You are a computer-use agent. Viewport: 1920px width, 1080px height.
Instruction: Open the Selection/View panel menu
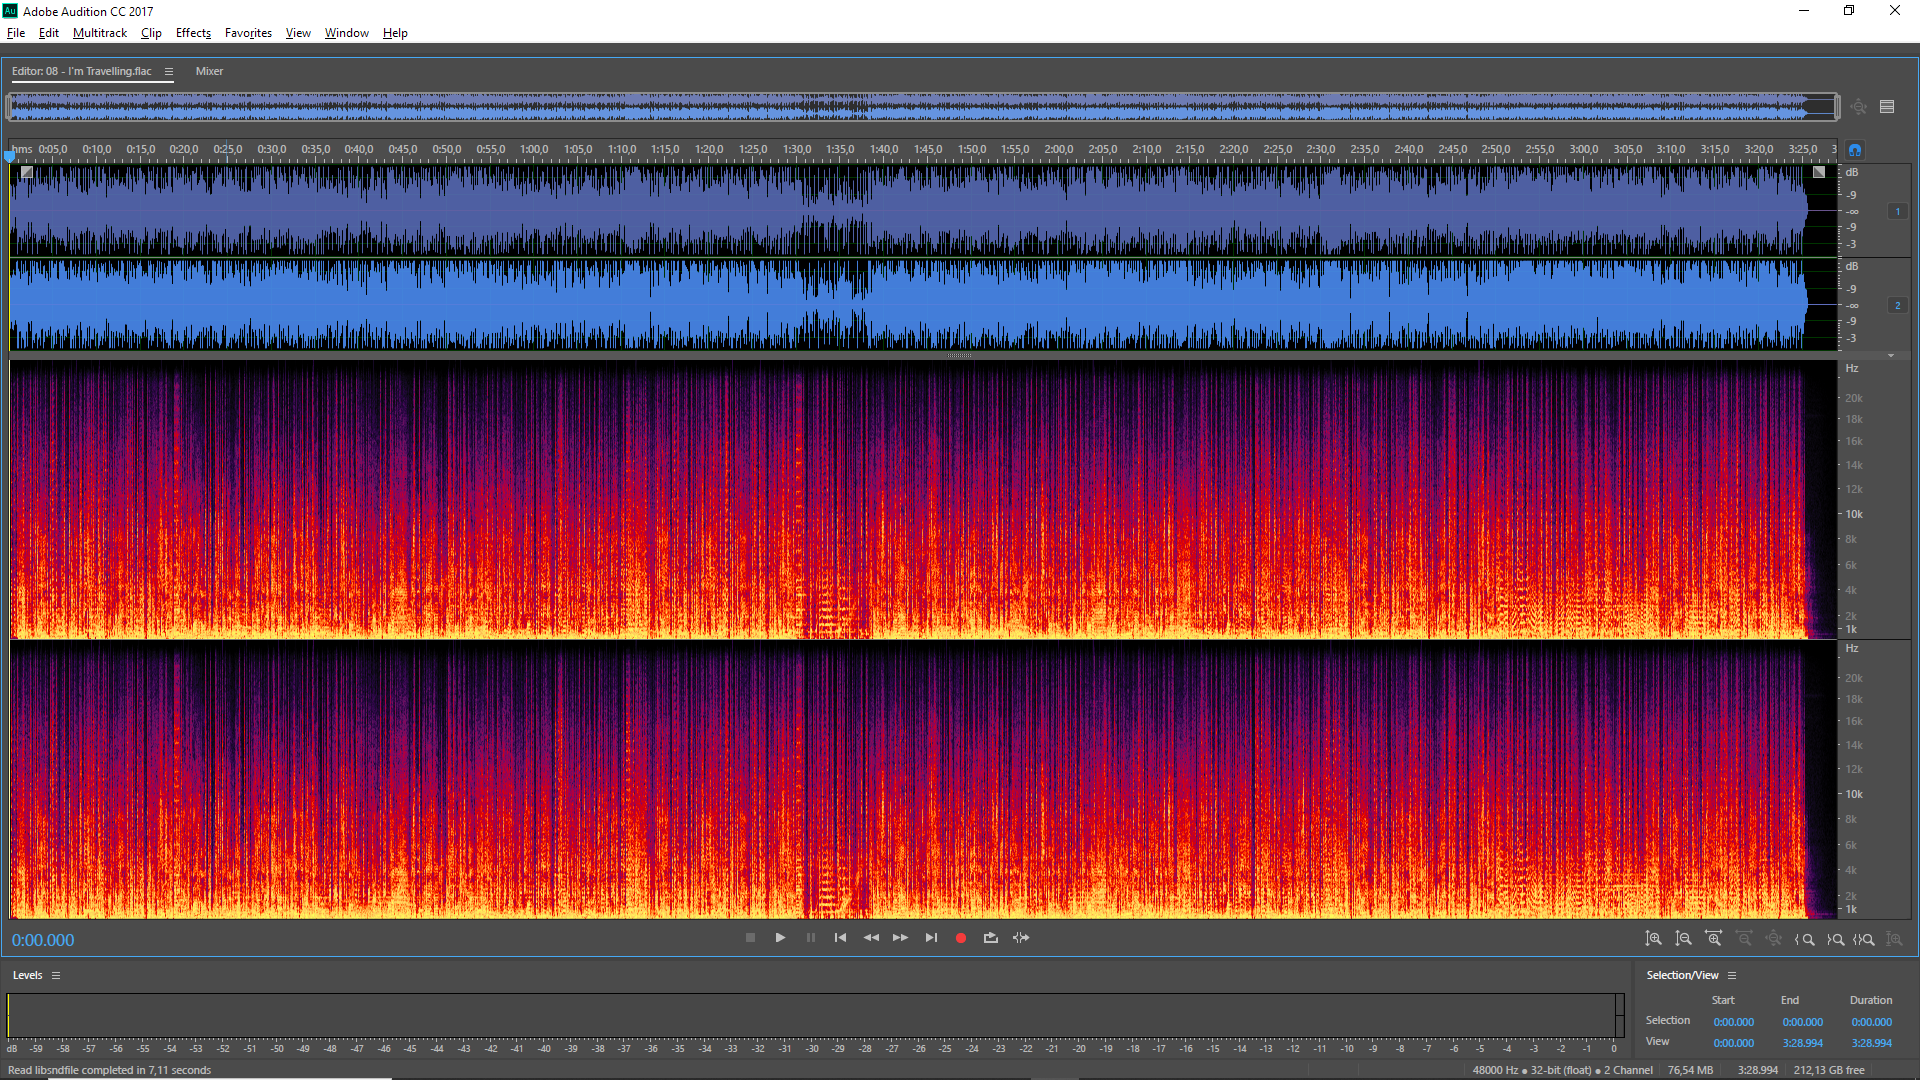(1732, 975)
